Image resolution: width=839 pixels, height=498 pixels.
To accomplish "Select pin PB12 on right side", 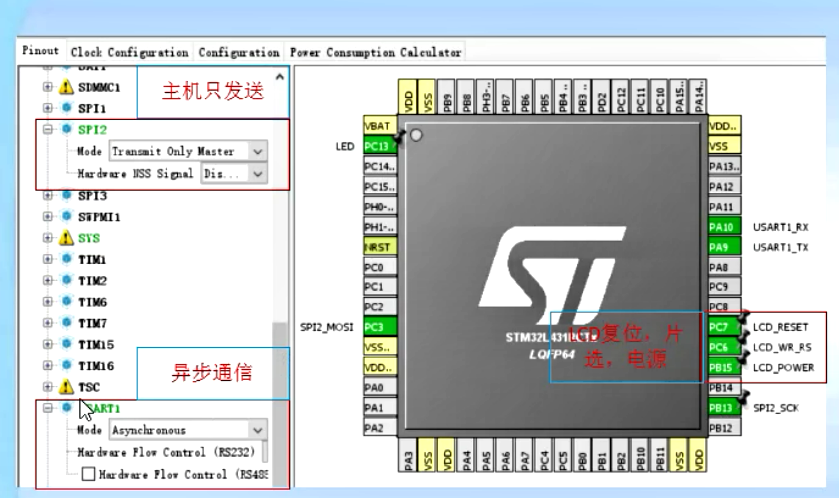I will point(724,427).
